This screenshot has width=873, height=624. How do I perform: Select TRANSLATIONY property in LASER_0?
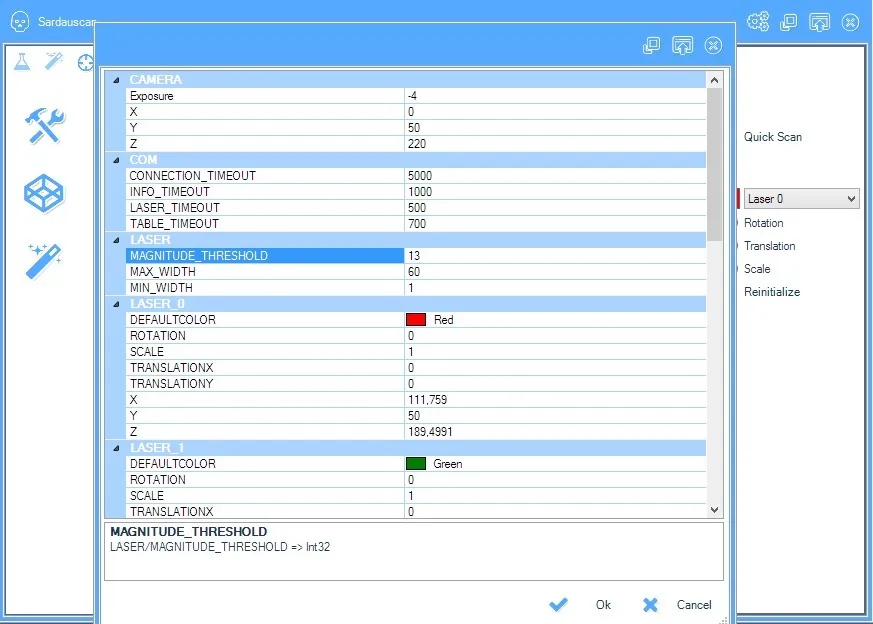pyautogui.click(x=265, y=384)
